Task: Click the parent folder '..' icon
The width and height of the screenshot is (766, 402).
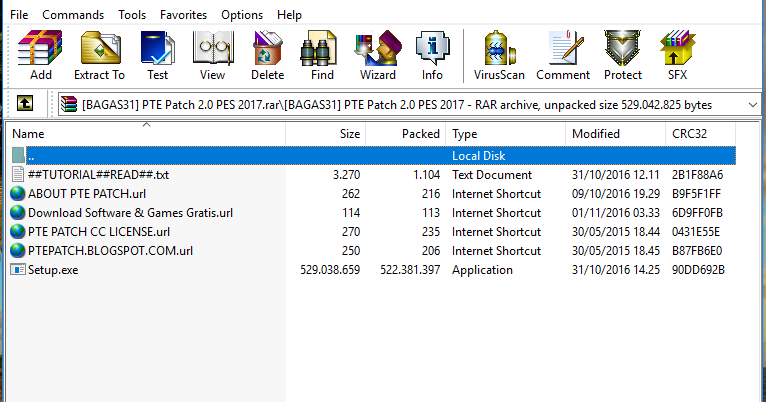Action: (x=18, y=155)
